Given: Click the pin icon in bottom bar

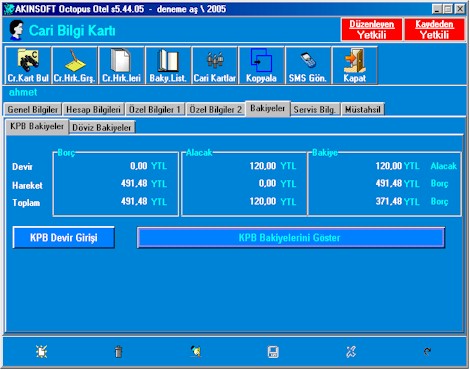Looking at the screenshot, I should [196, 351].
